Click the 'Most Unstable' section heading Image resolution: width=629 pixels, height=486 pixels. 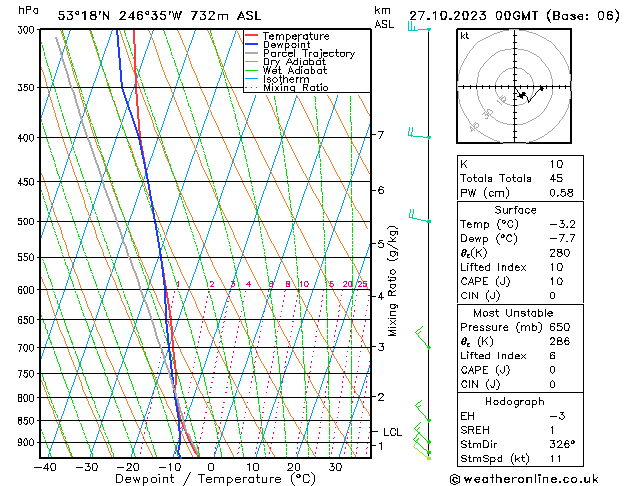[513, 313]
